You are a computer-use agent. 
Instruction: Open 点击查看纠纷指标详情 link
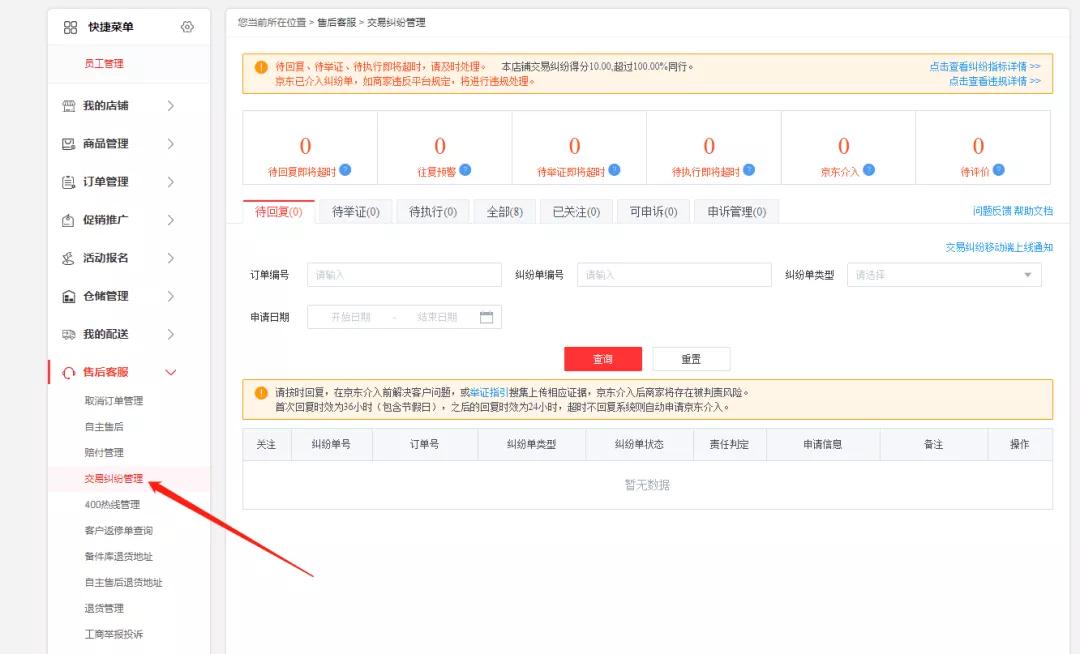984,66
